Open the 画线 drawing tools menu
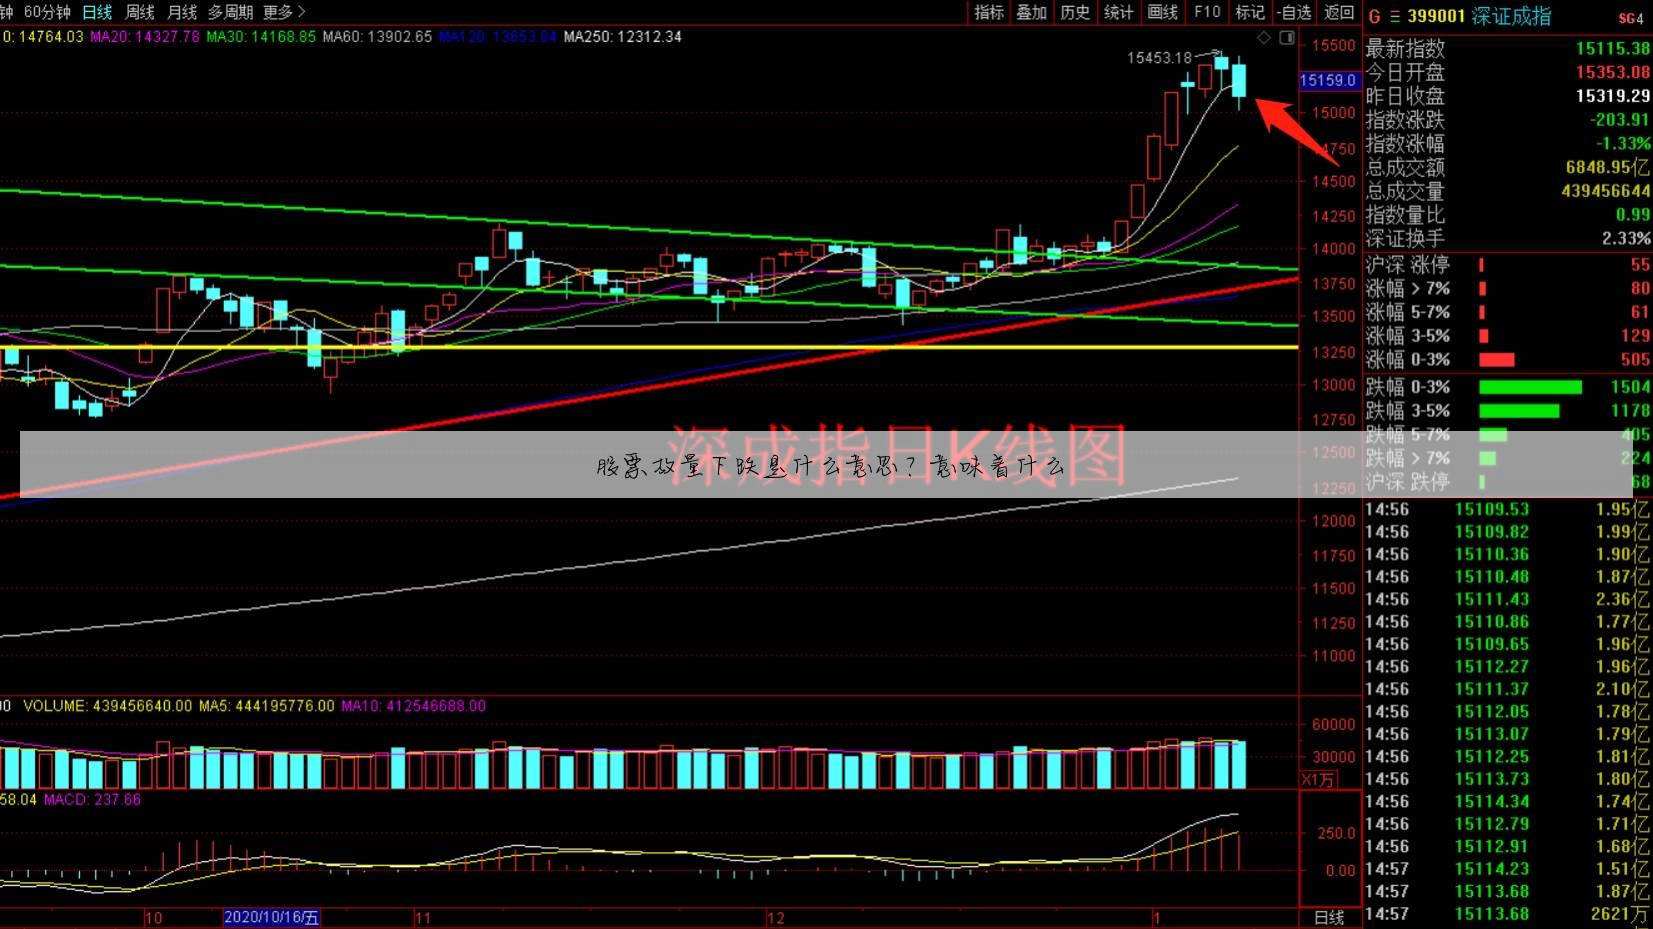The width and height of the screenshot is (1653, 929). coord(1162,12)
